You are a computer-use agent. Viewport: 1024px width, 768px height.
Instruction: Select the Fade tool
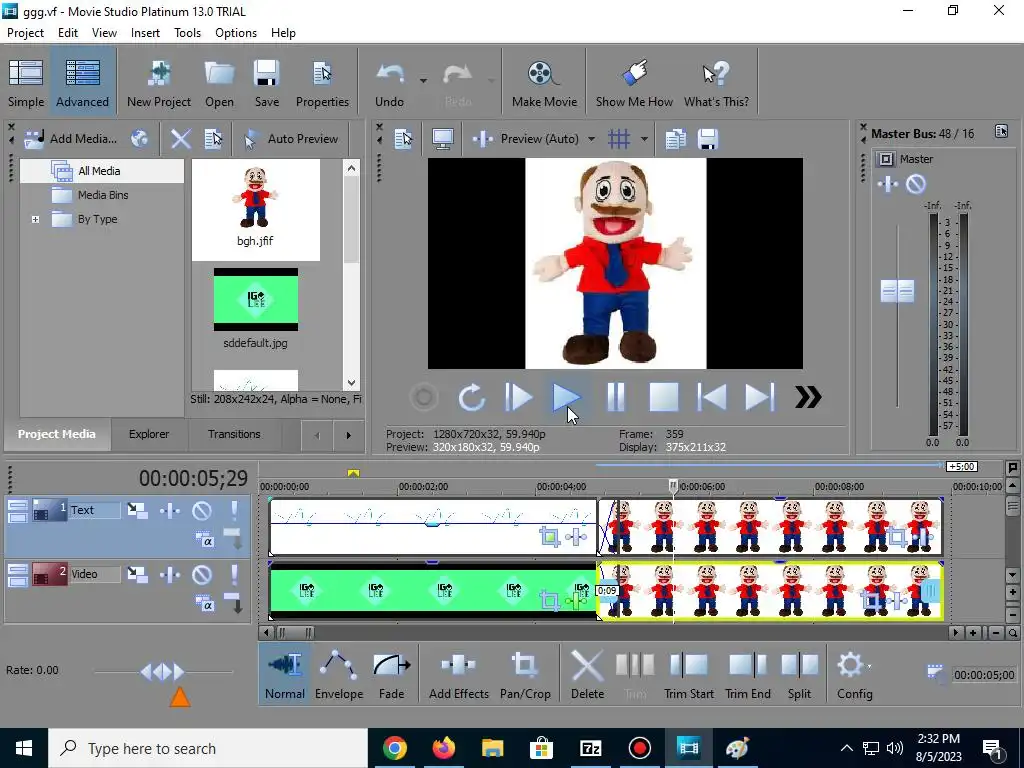click(391, 675)
